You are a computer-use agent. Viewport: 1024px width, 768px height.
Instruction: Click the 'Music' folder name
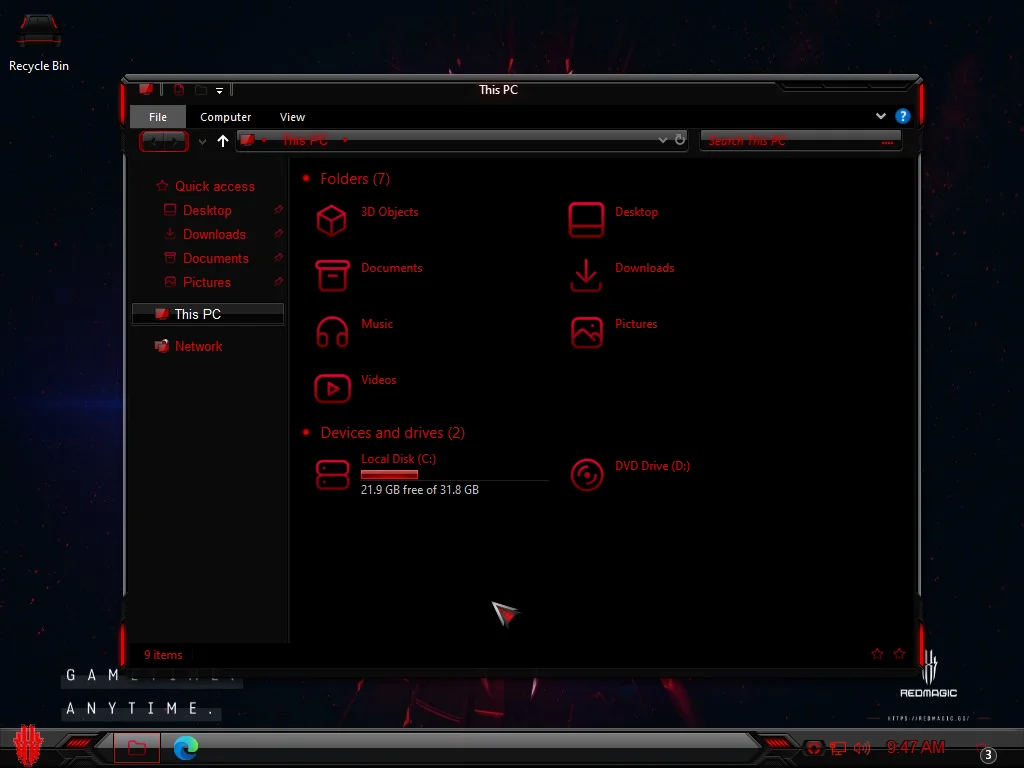tap(377, 324)
